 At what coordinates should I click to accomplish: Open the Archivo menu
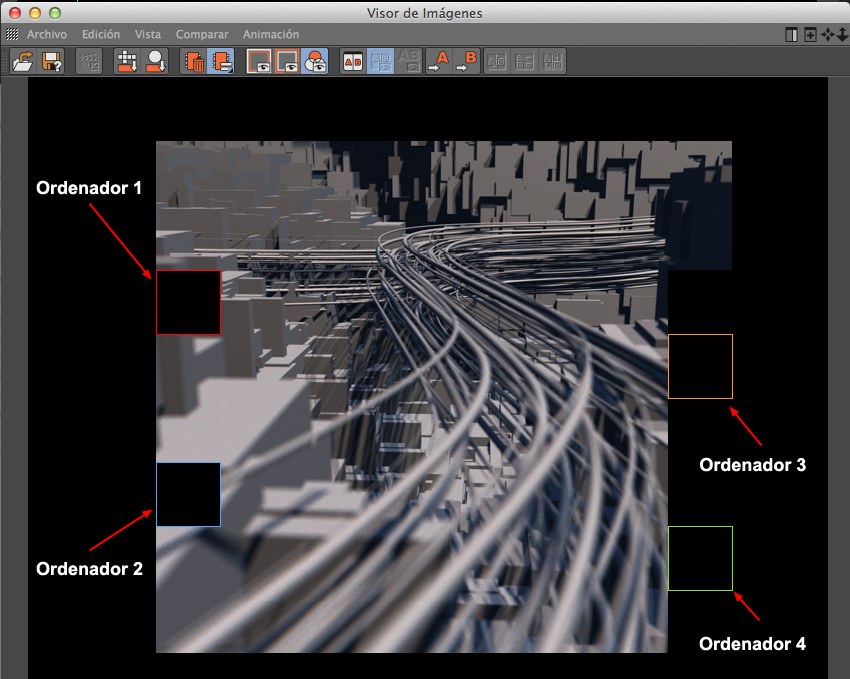click(x=47, y=35)
